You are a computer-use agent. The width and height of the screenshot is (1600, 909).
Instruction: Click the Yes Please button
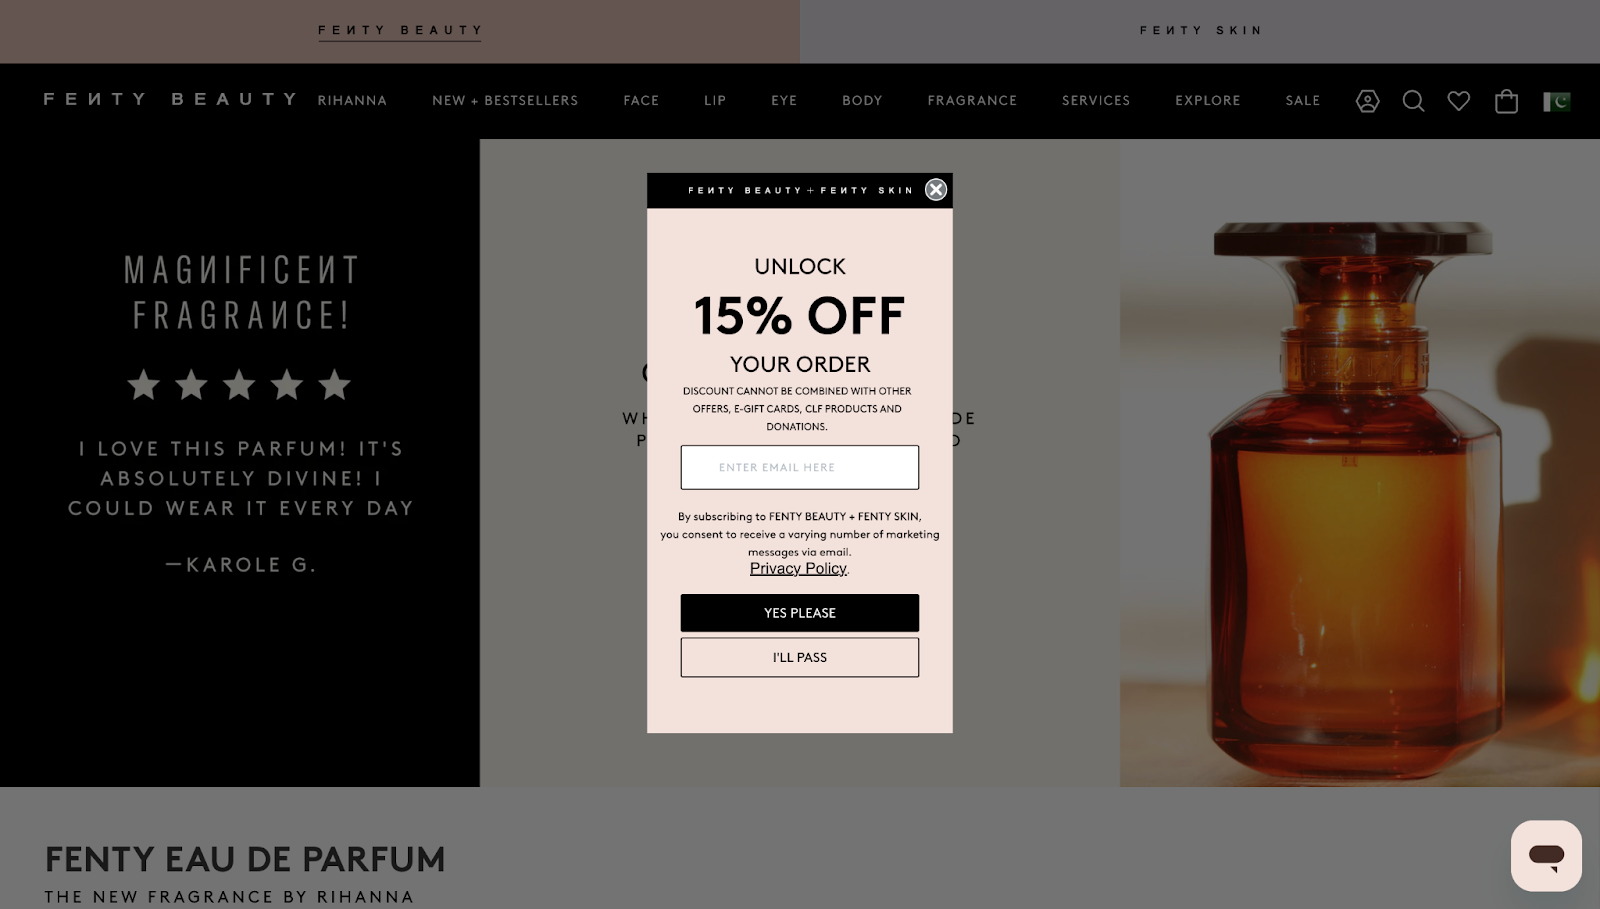pyautogui.click(x=800, y=613)
